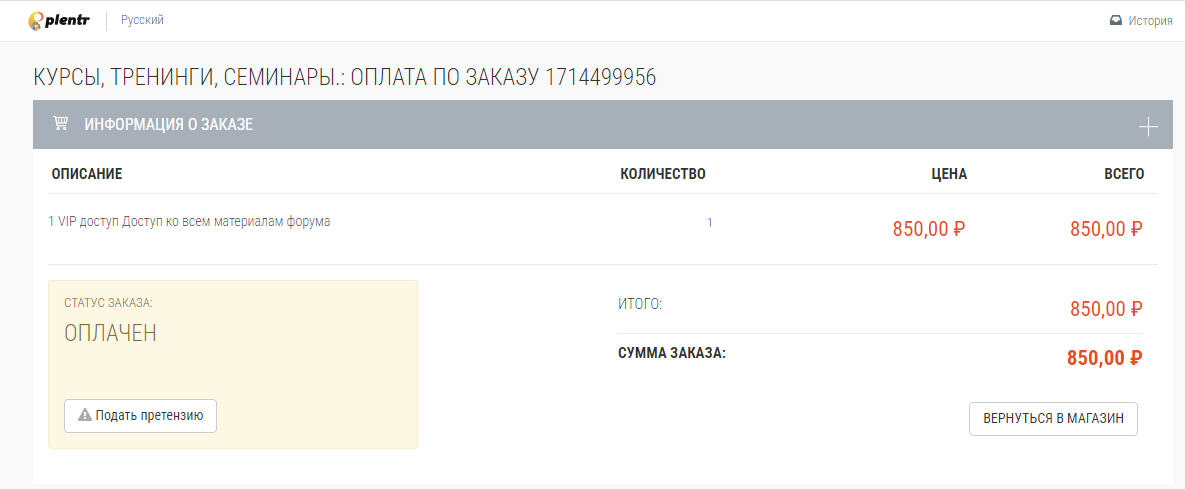Click the Итого amount value

point(1106,309)
